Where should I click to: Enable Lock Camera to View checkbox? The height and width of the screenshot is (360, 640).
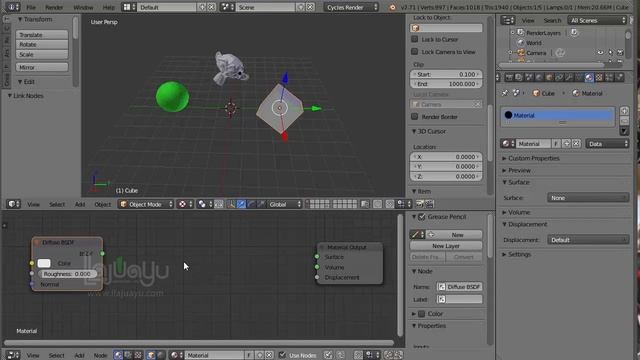(415, 52)
